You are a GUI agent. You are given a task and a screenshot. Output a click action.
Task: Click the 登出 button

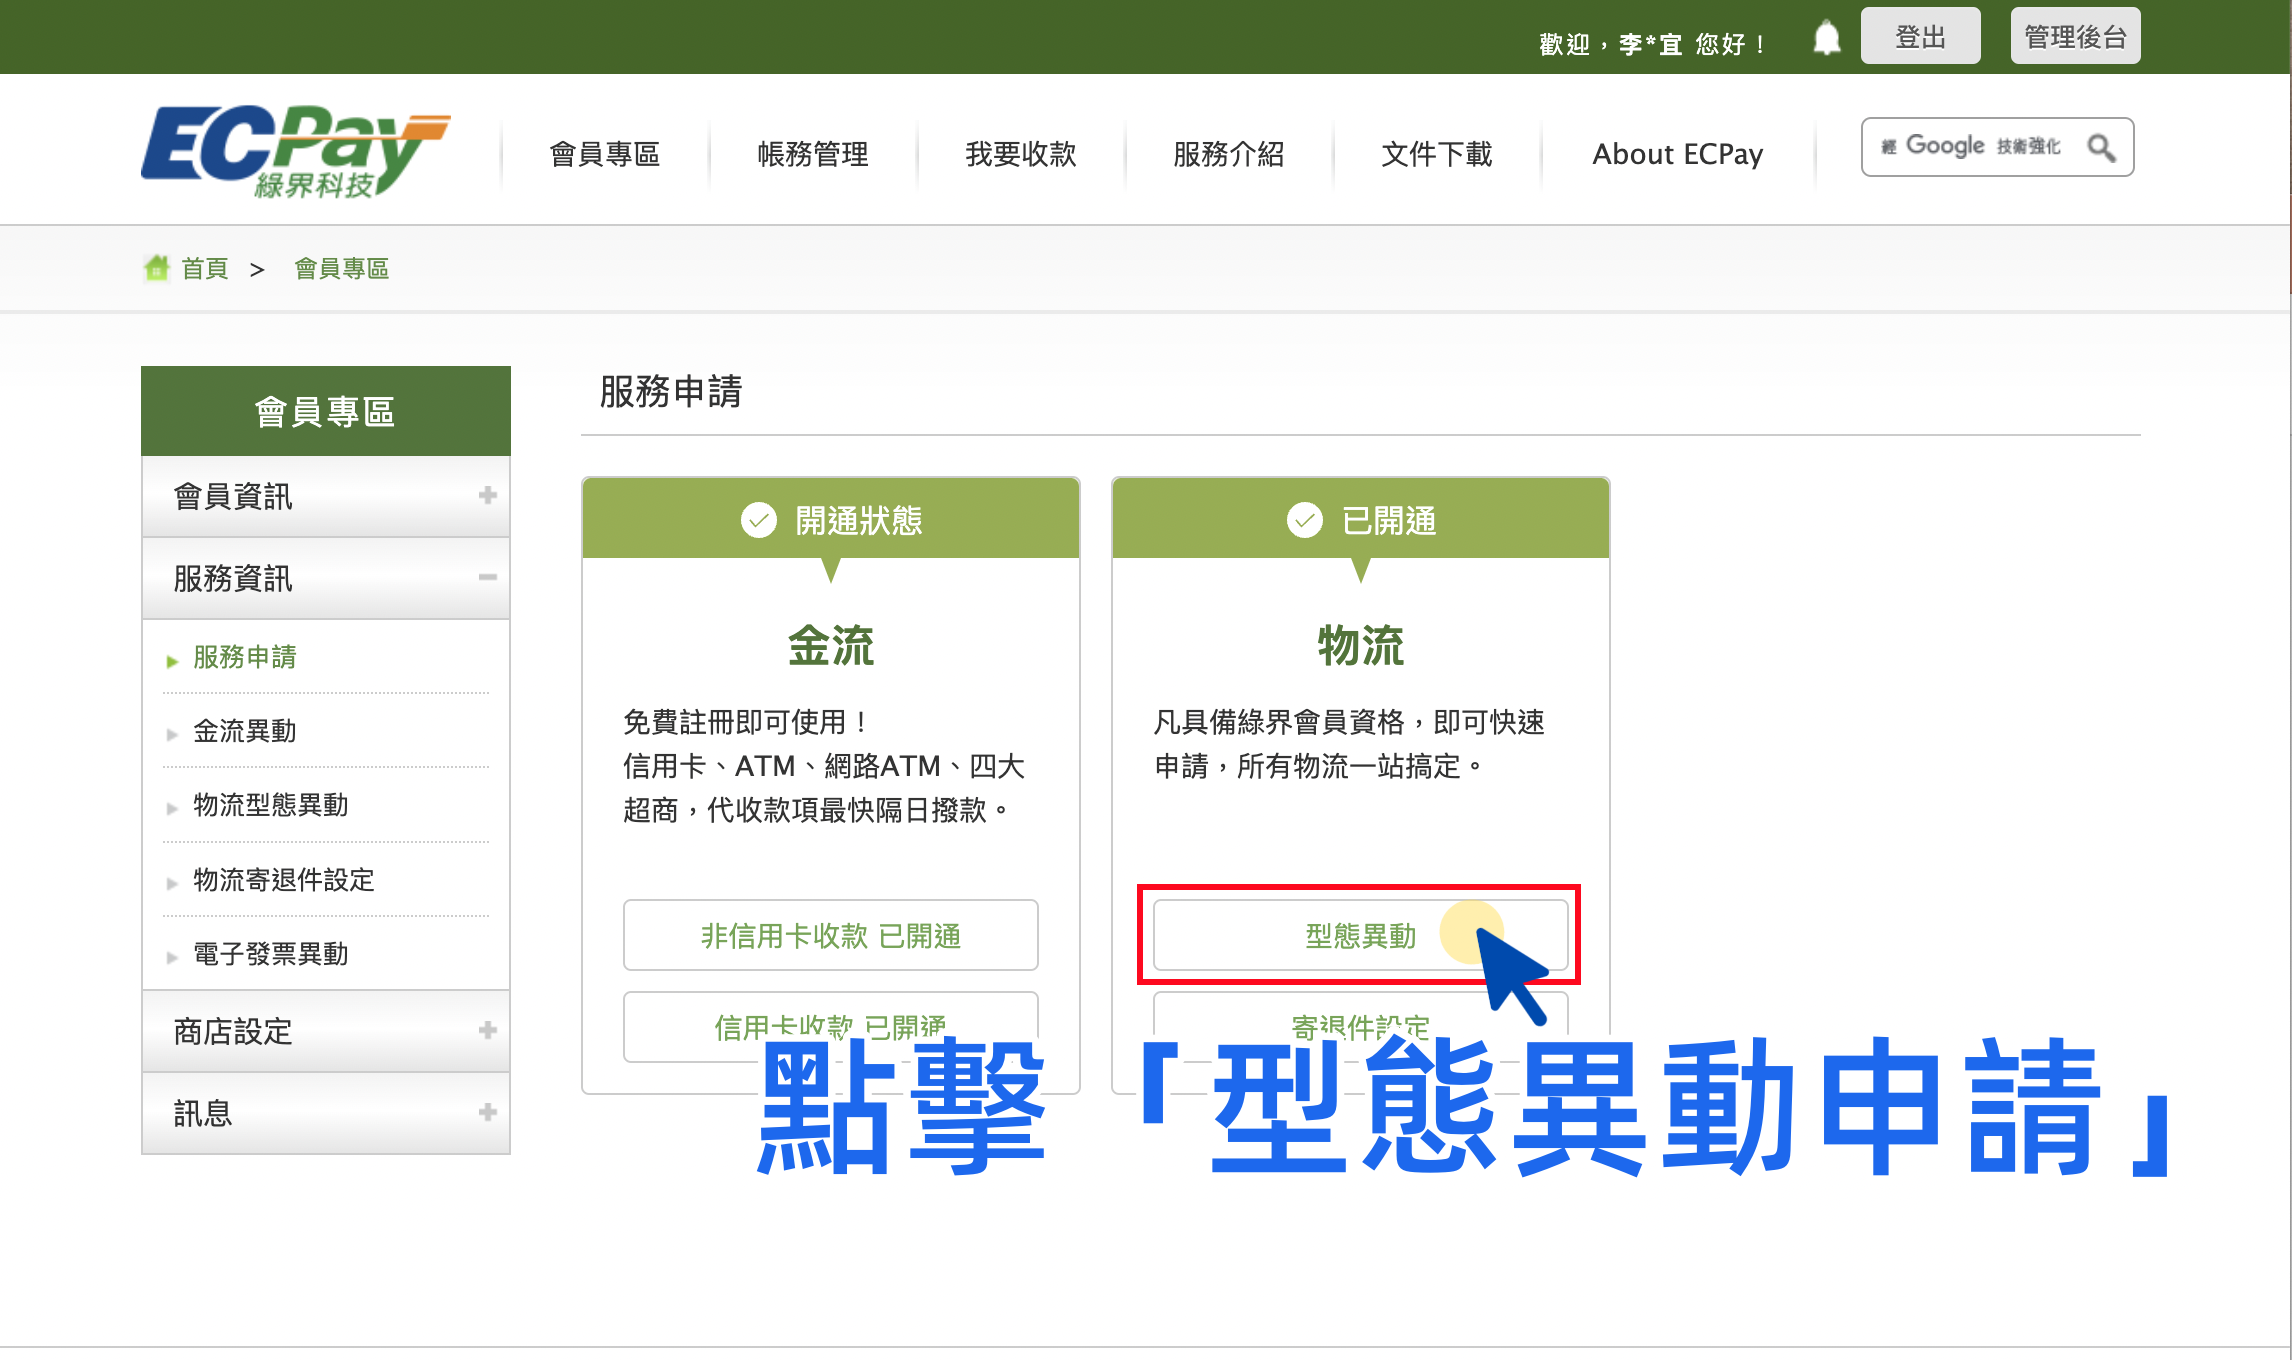[1920, 35]
